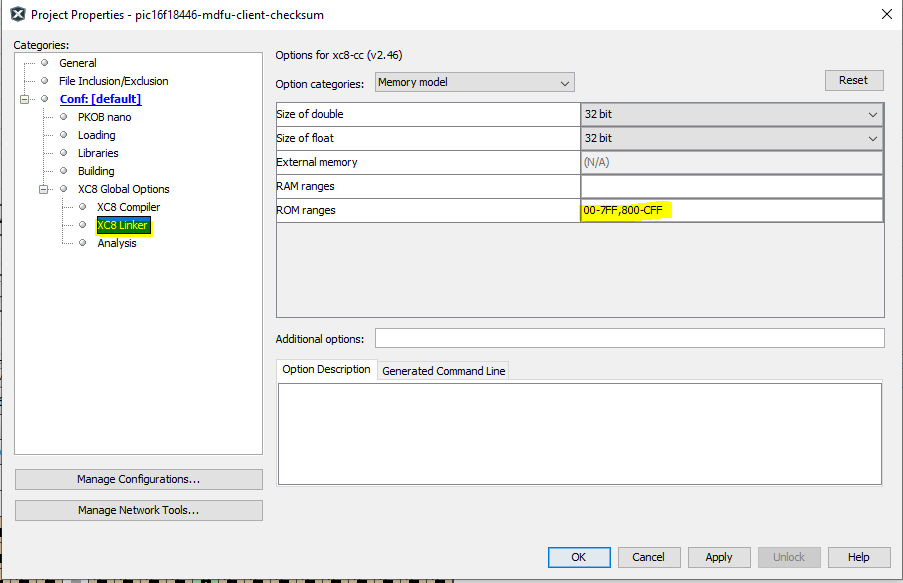Confirm with the OK button
903x583 pixels.
[579, 557]
